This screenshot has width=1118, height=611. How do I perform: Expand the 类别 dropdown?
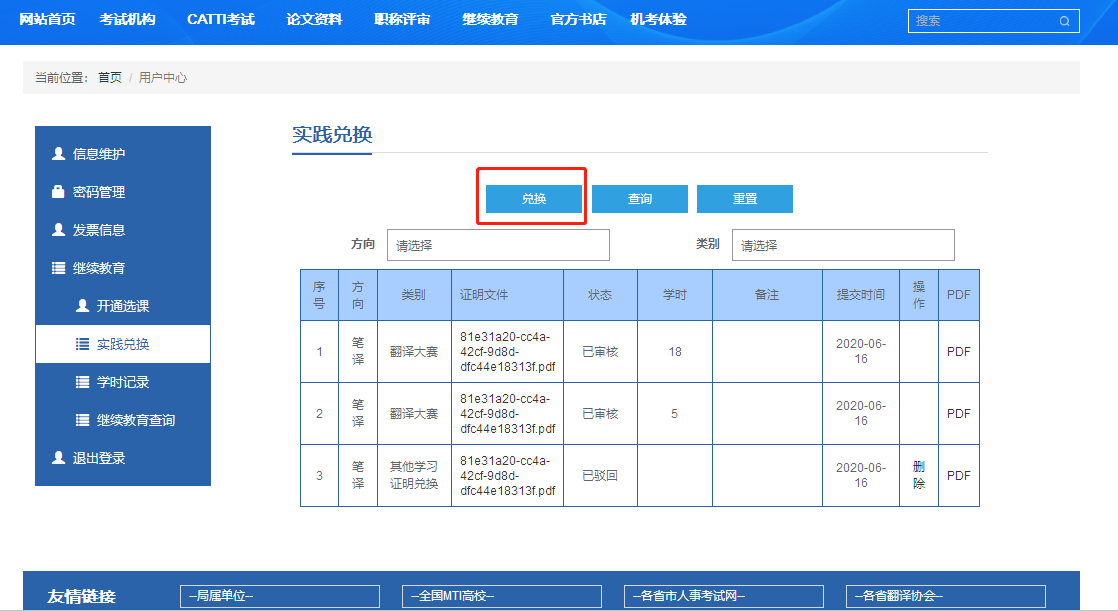(x=842, y=245)
